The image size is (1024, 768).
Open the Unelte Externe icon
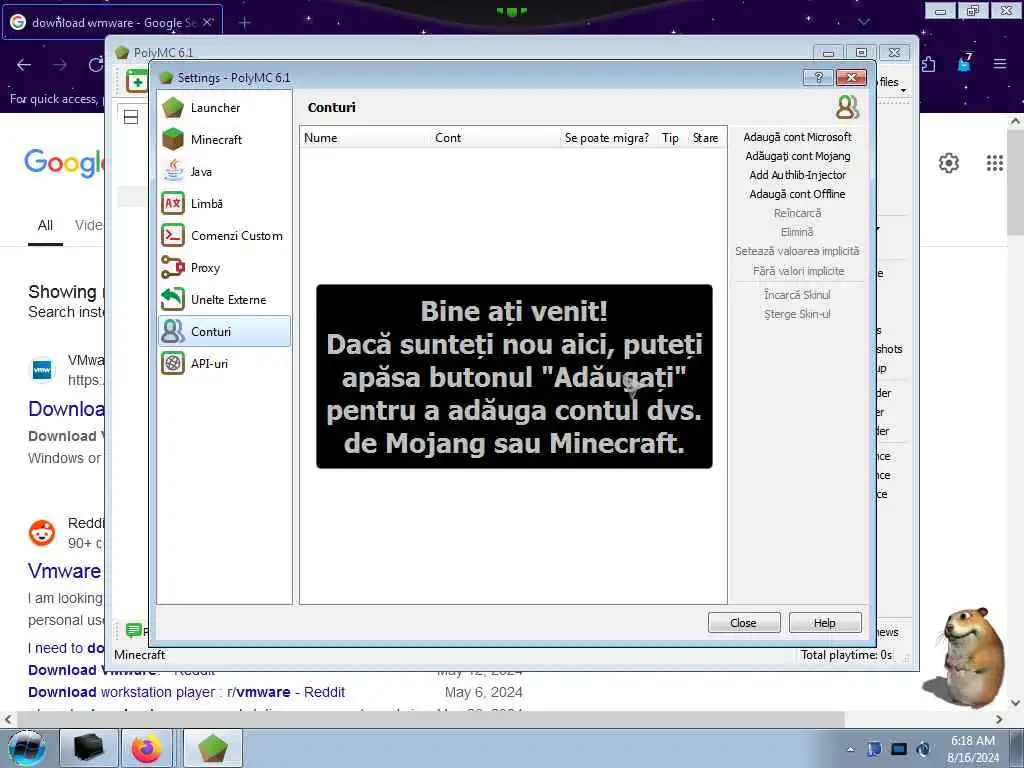[x=173, y=299]
